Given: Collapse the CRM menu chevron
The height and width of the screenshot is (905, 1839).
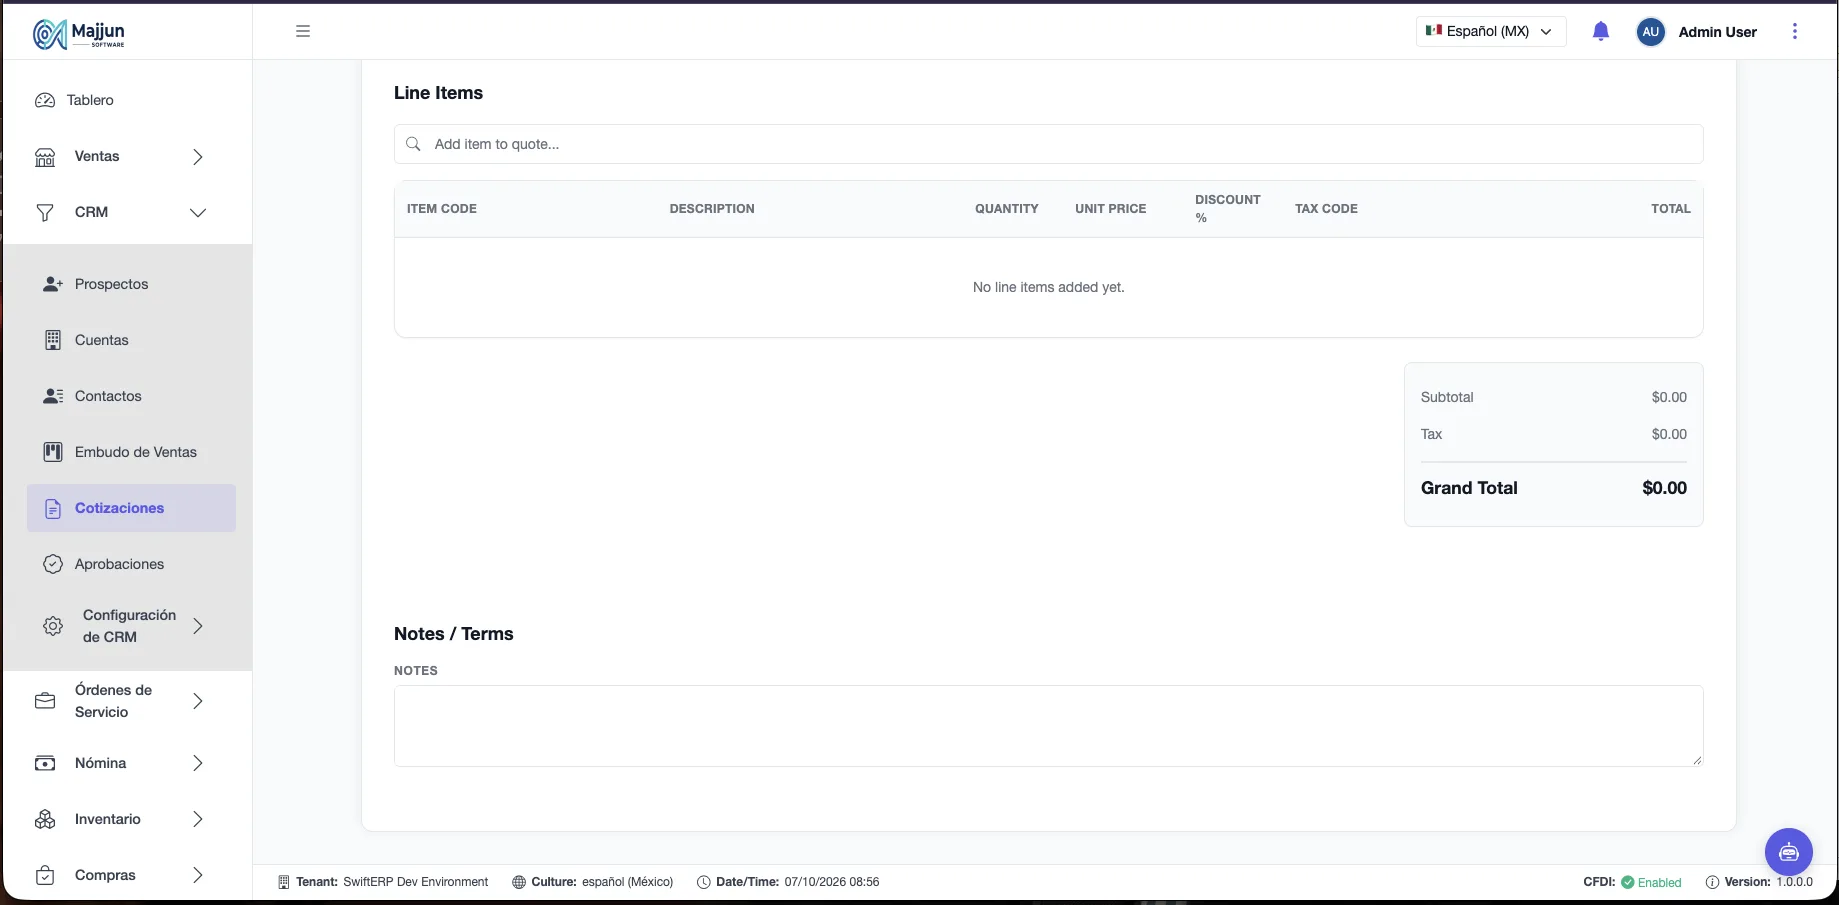Looking at the screenshot, I should [x=198, y=213].
